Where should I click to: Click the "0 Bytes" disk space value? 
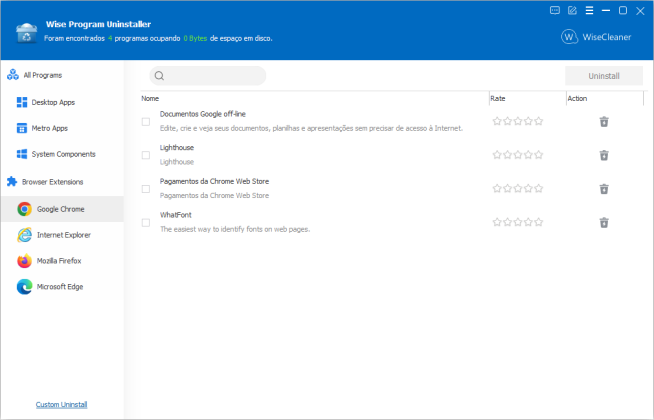click(x=195, y=38)
